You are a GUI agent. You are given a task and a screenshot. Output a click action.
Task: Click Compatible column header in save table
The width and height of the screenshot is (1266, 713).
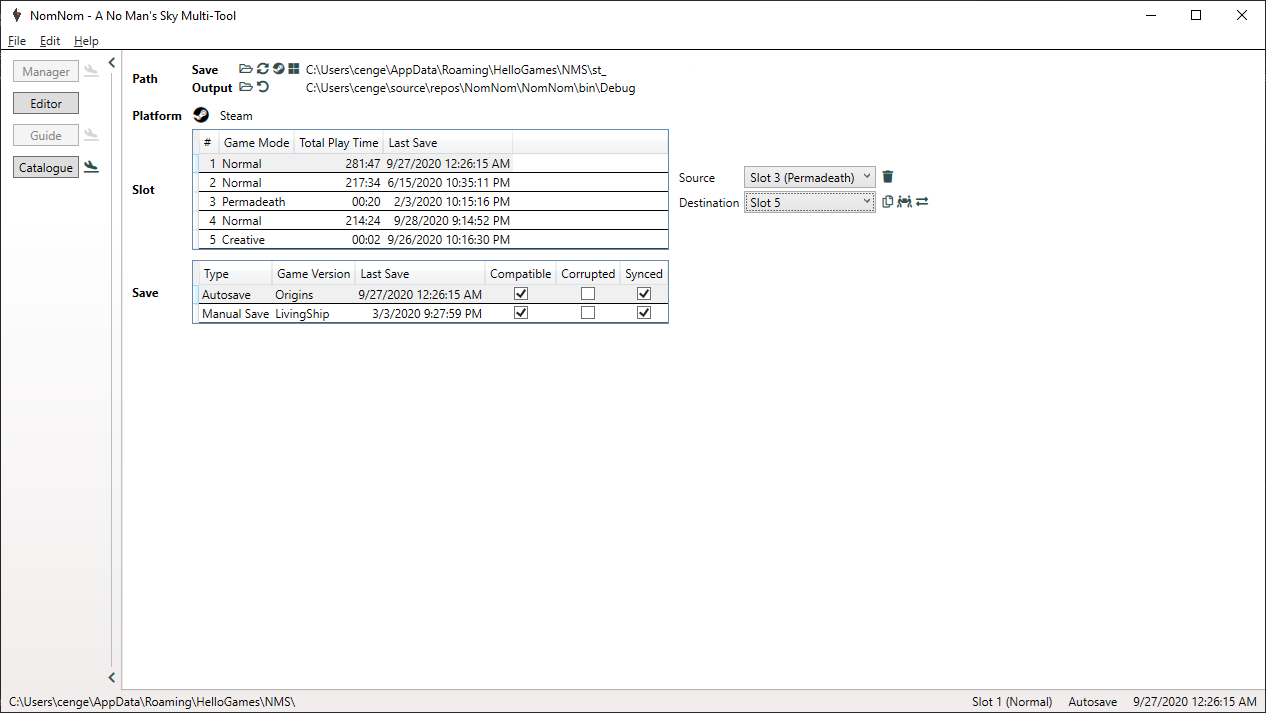(520, 273)
